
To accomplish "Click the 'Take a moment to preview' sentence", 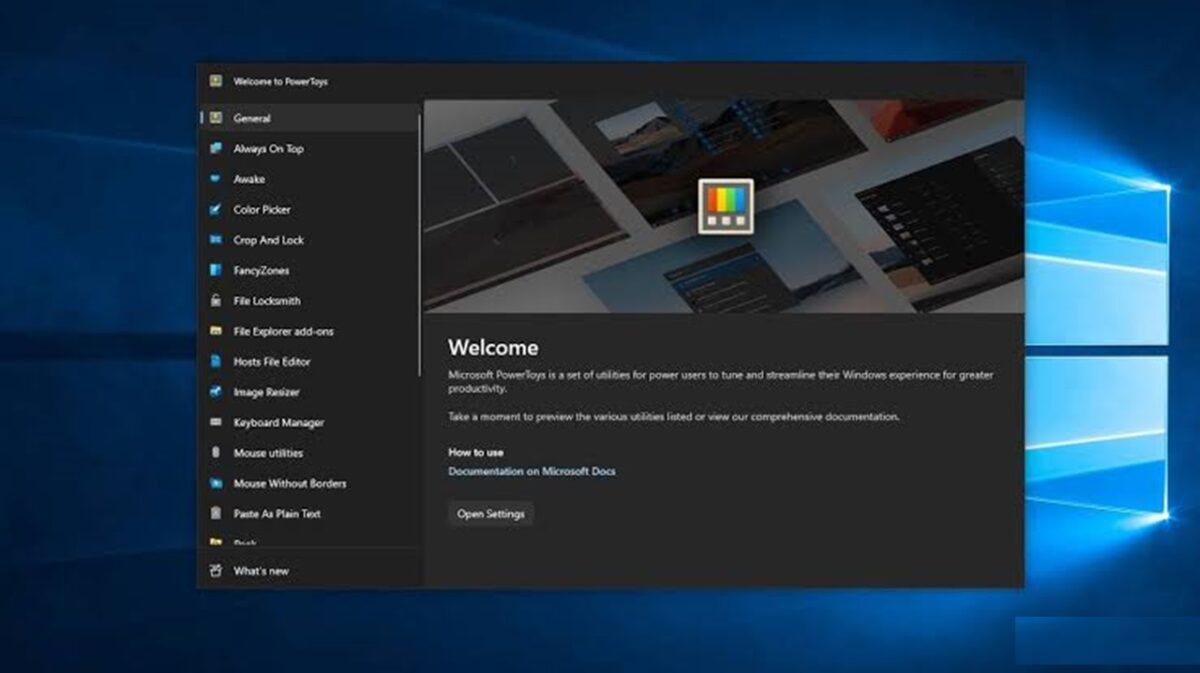I will point(674,416).
